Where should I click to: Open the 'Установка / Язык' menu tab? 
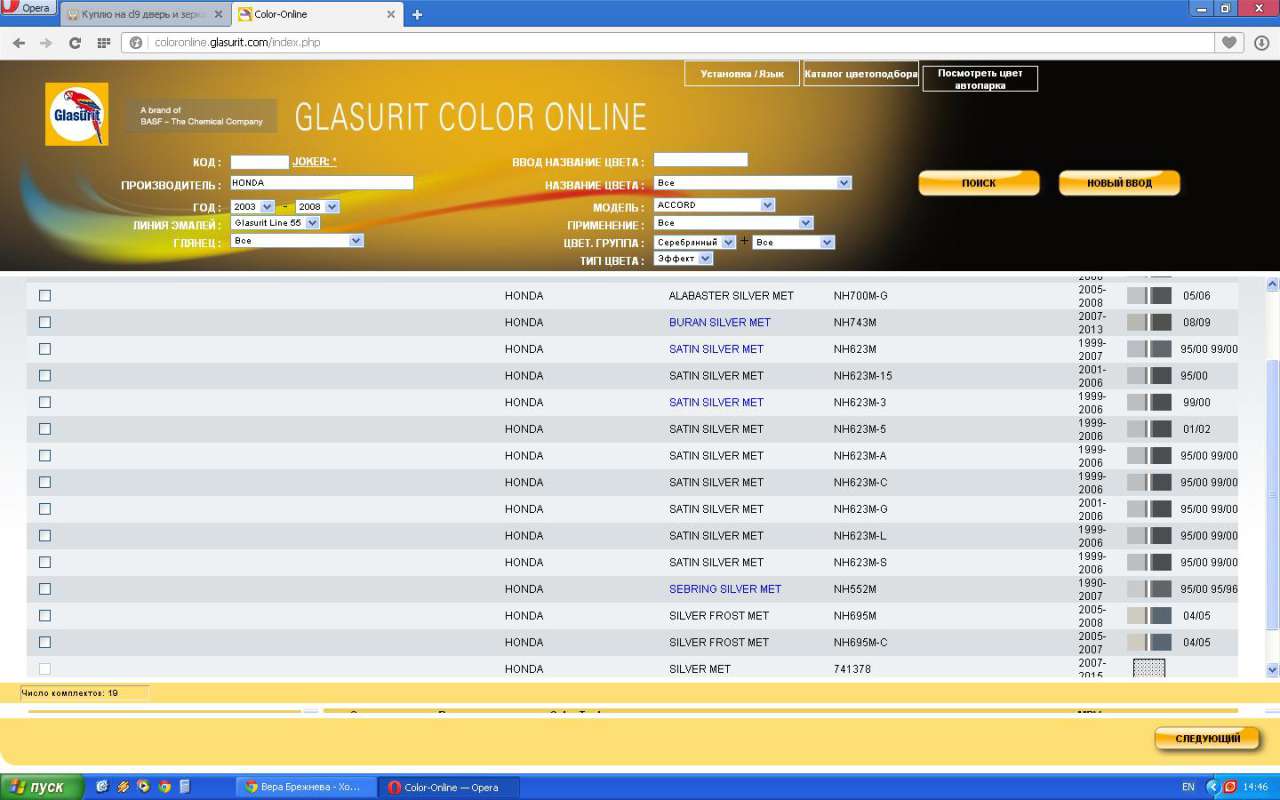coord(742,74)
